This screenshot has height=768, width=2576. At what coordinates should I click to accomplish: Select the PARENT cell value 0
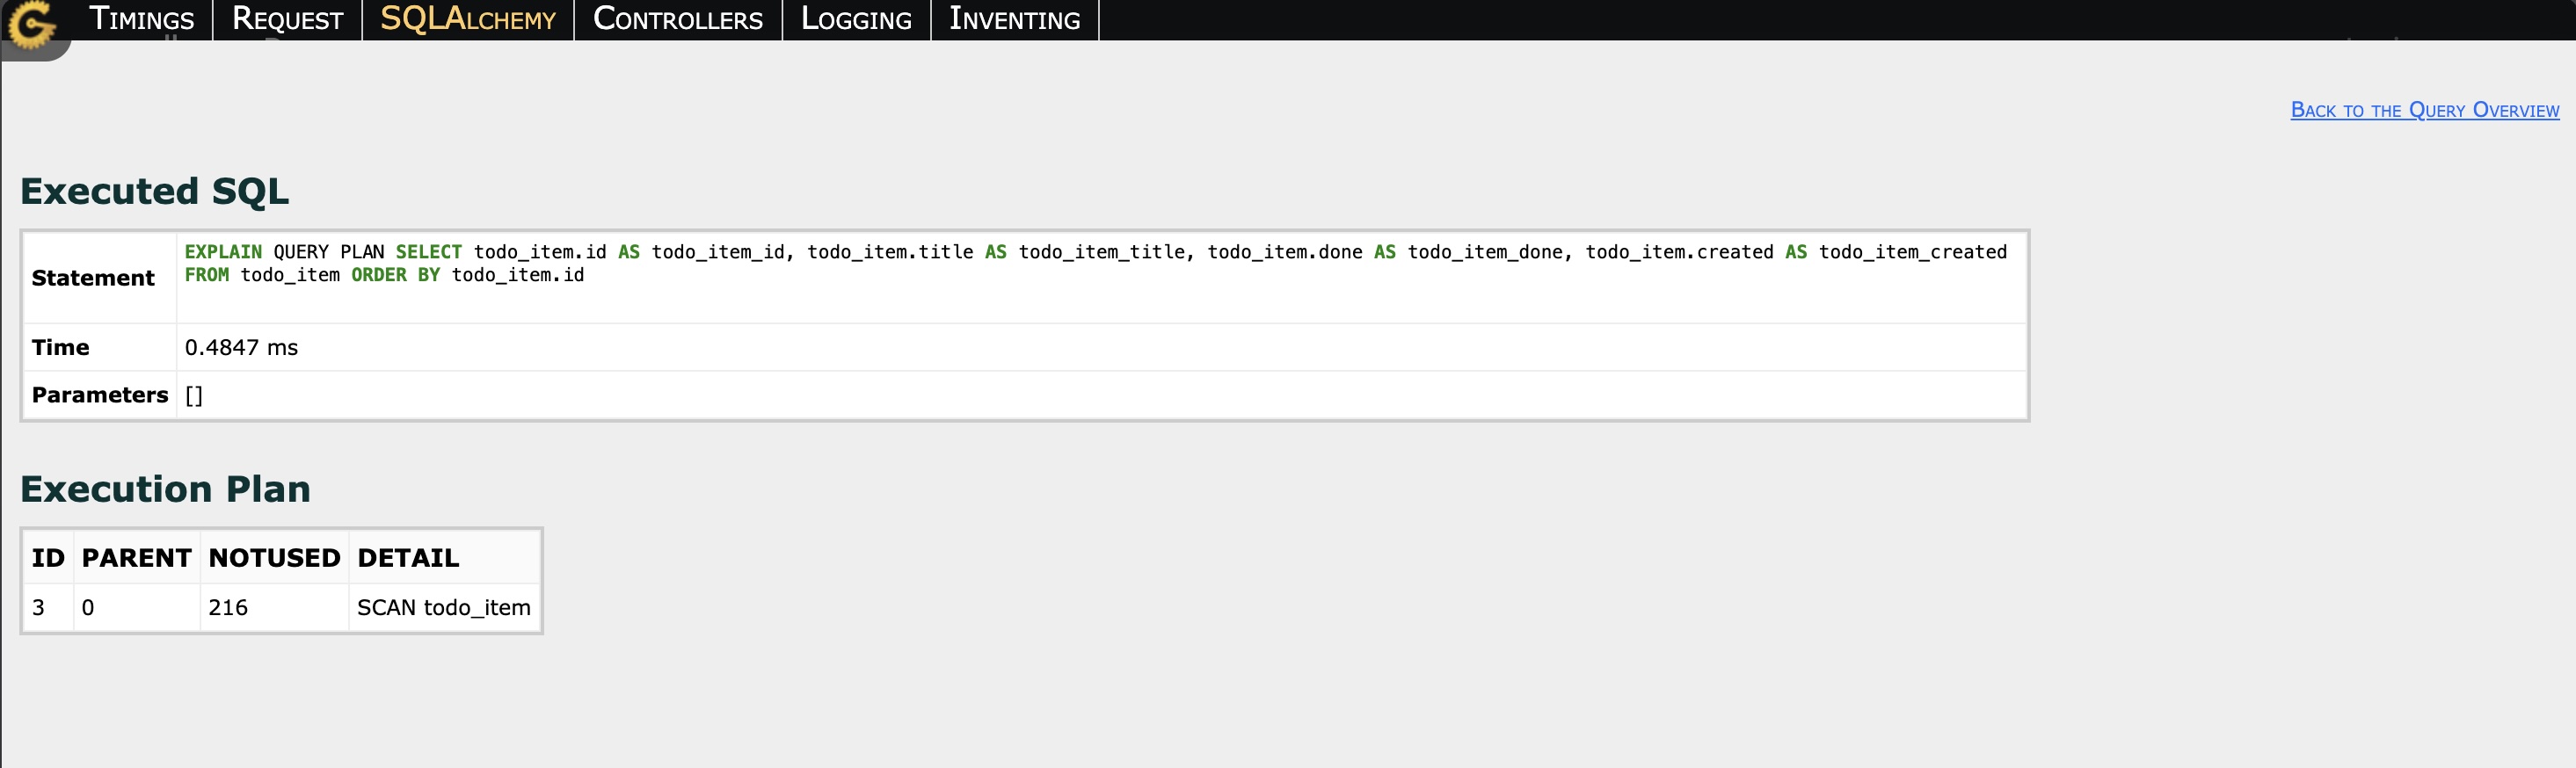click(88, 608)
